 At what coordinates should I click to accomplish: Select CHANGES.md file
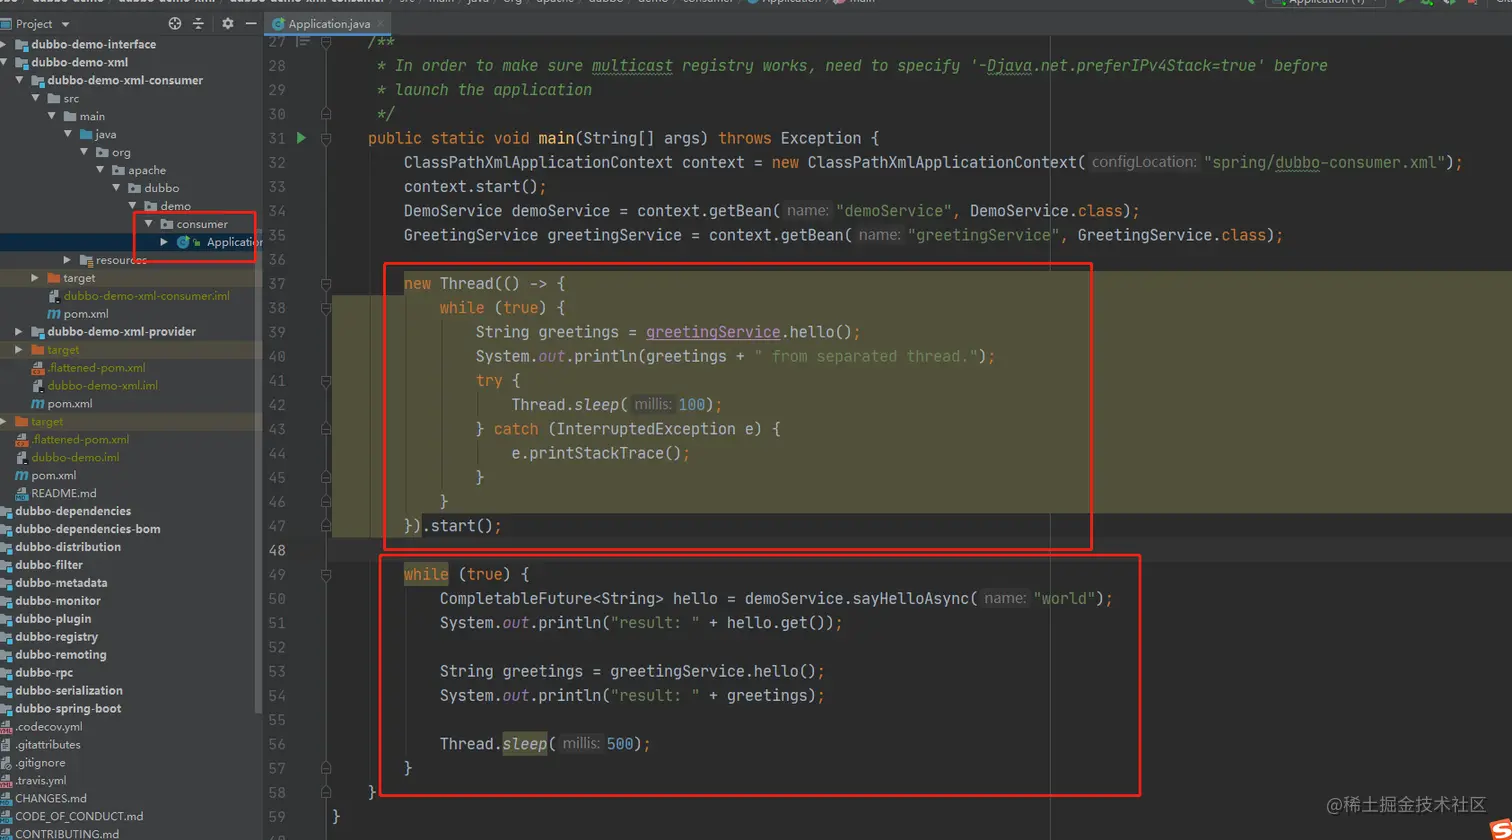(x=51, y=799)
